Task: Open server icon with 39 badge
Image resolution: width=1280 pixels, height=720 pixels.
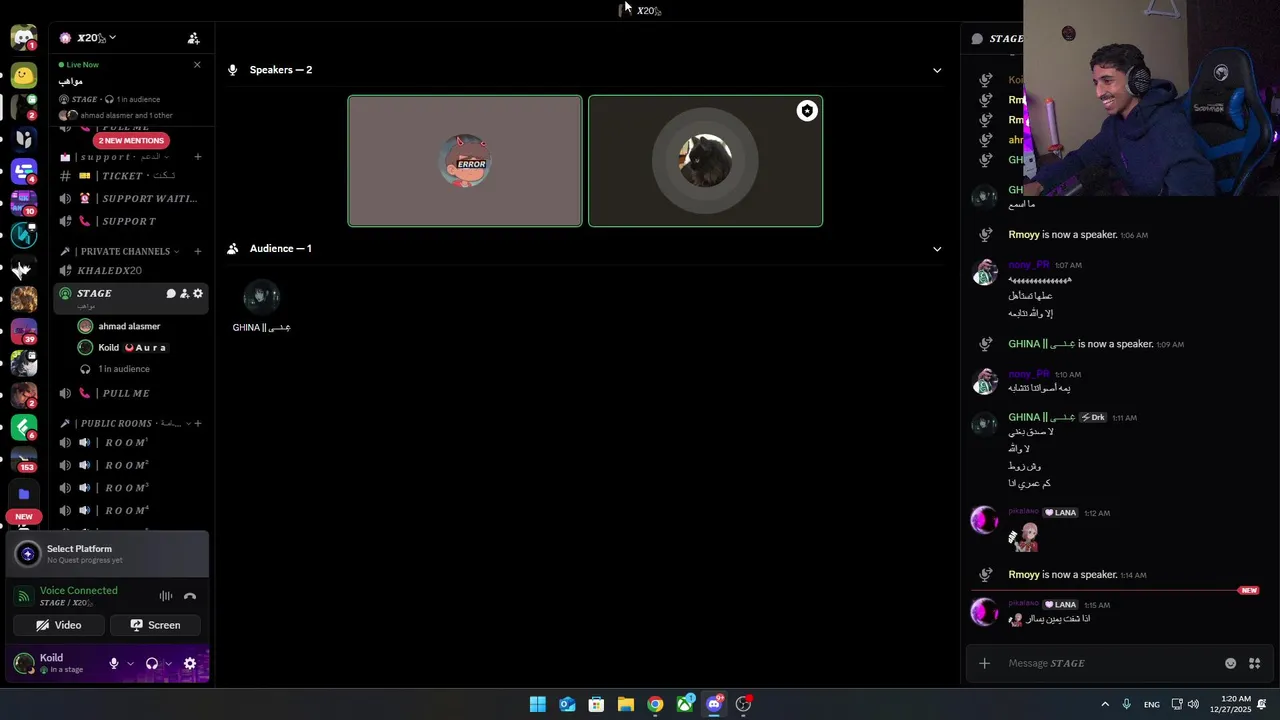Action: click(x=24, y=331)
